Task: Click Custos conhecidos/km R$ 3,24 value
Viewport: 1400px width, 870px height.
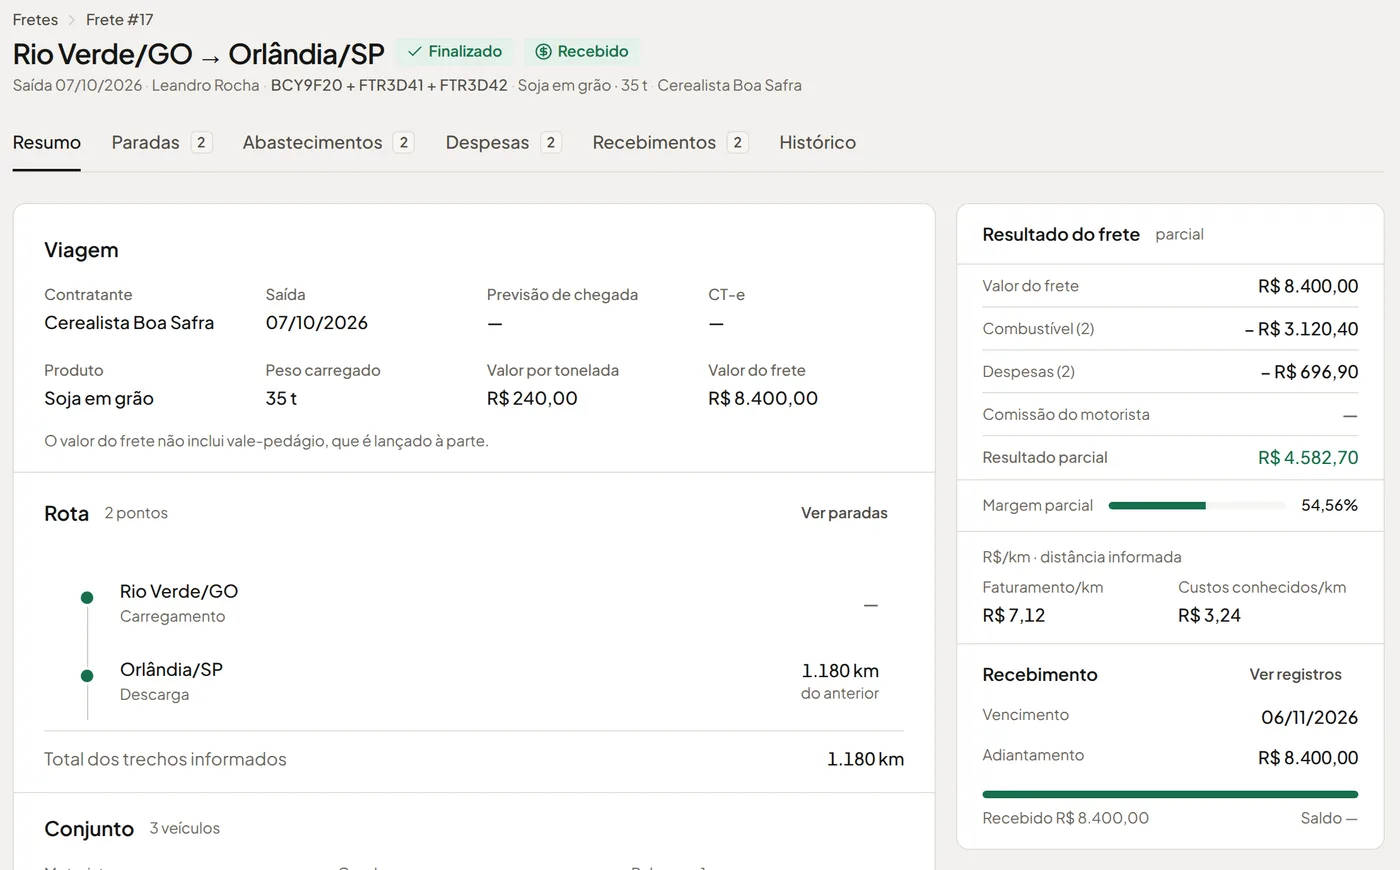Action: coord(1209,616)
